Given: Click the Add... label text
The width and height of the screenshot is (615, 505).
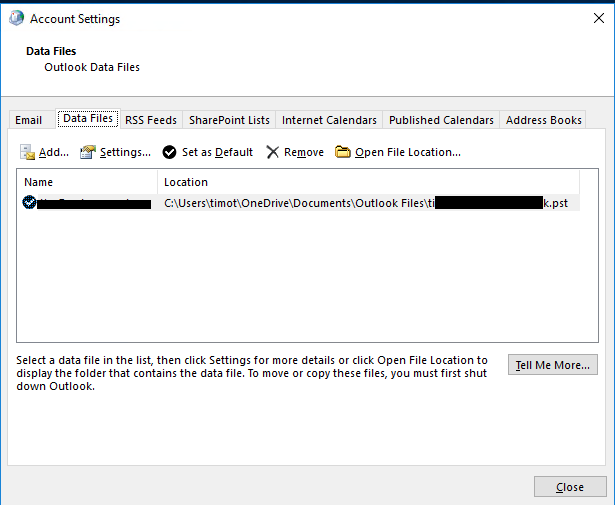Looking at the screenshot, I should pyautogui.click(x=54, y=152).
